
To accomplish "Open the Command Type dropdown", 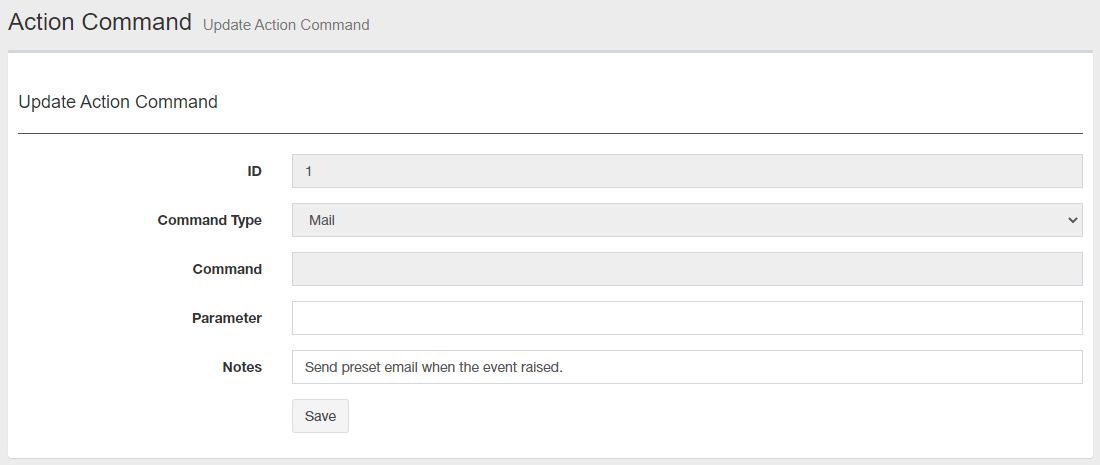I will point(686,220).
